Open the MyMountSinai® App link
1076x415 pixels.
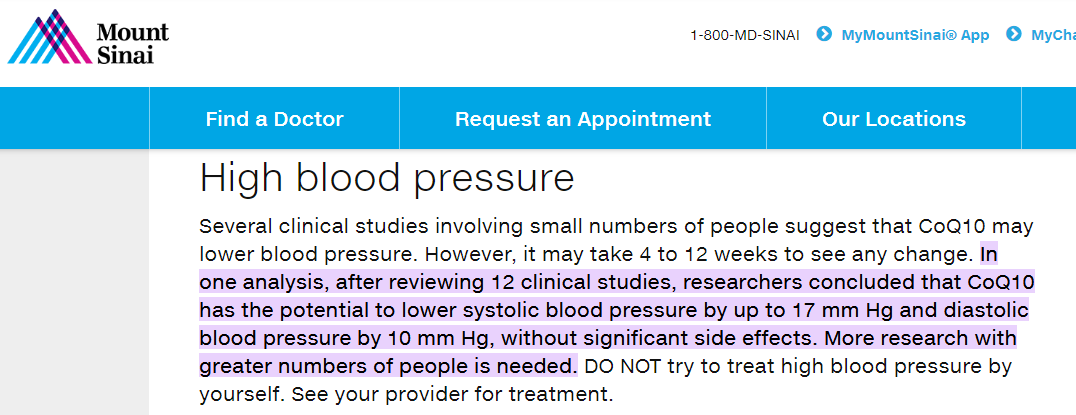tap(915, 35)
